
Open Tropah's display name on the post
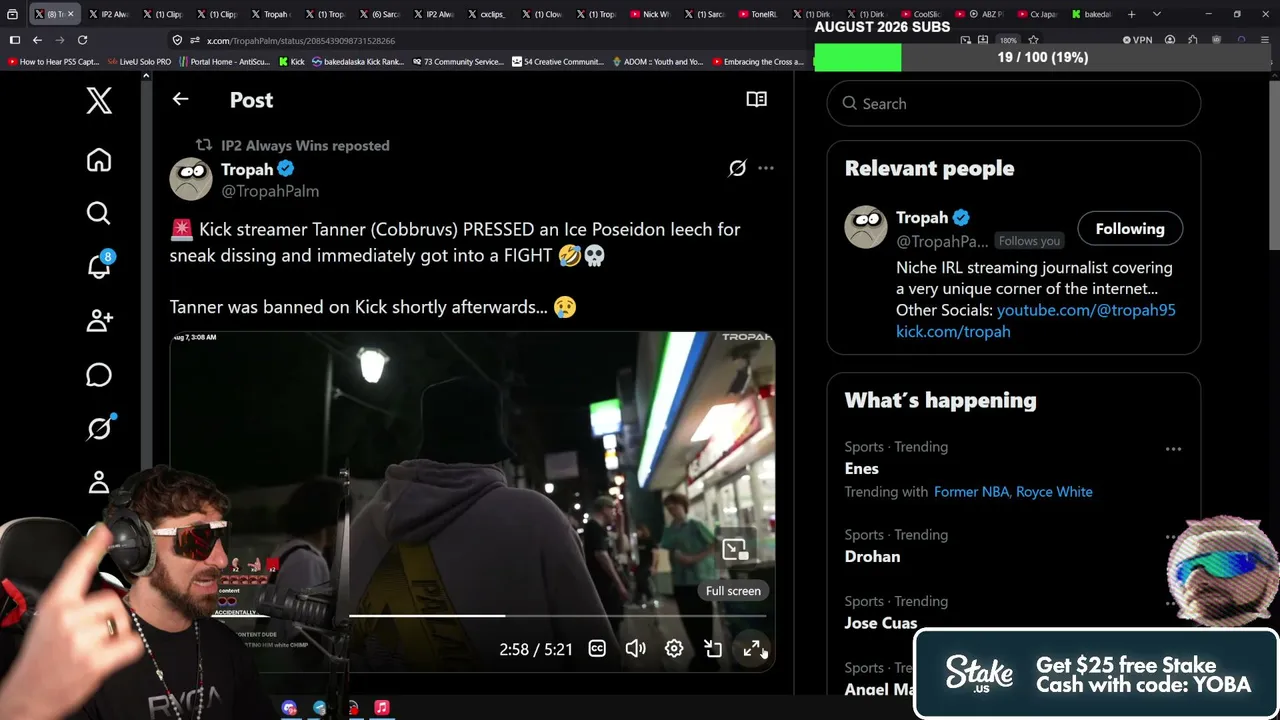(x=247, y=169)
